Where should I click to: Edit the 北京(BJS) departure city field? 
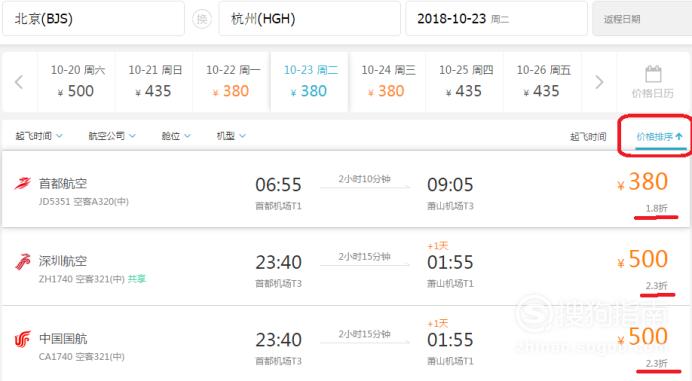point(93,19)
